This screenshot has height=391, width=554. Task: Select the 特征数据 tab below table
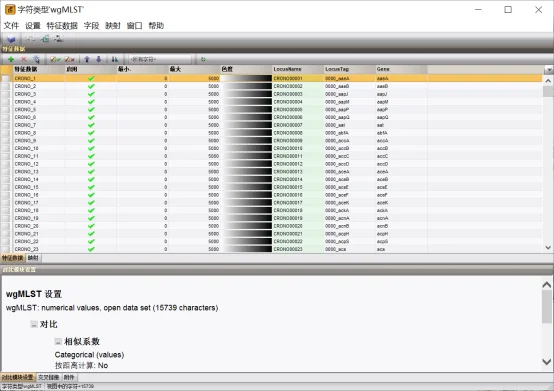pos(13,258)
